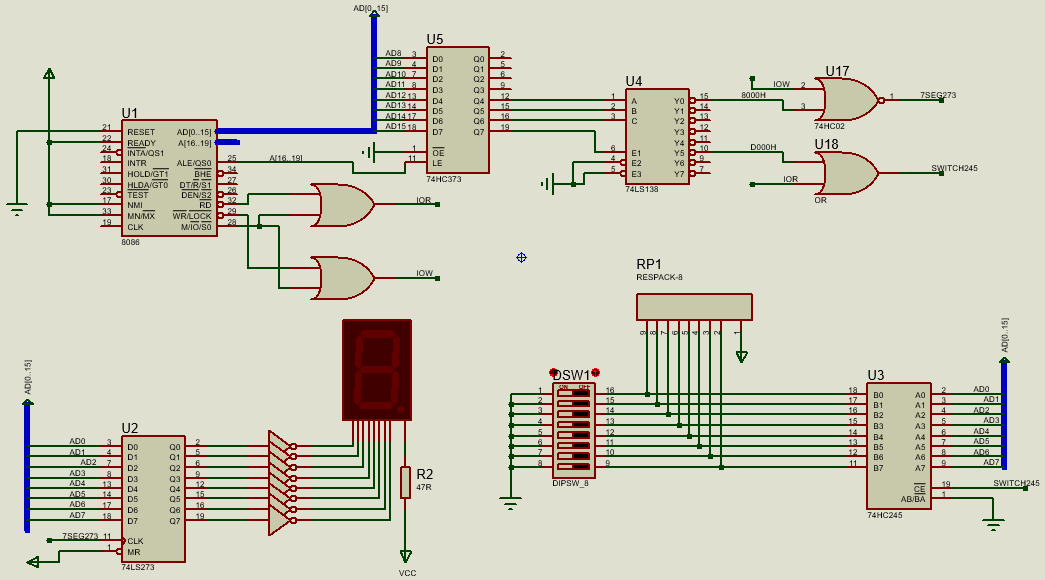Toggle DSW1 switch on pin 2 row

tap(574, 403)
